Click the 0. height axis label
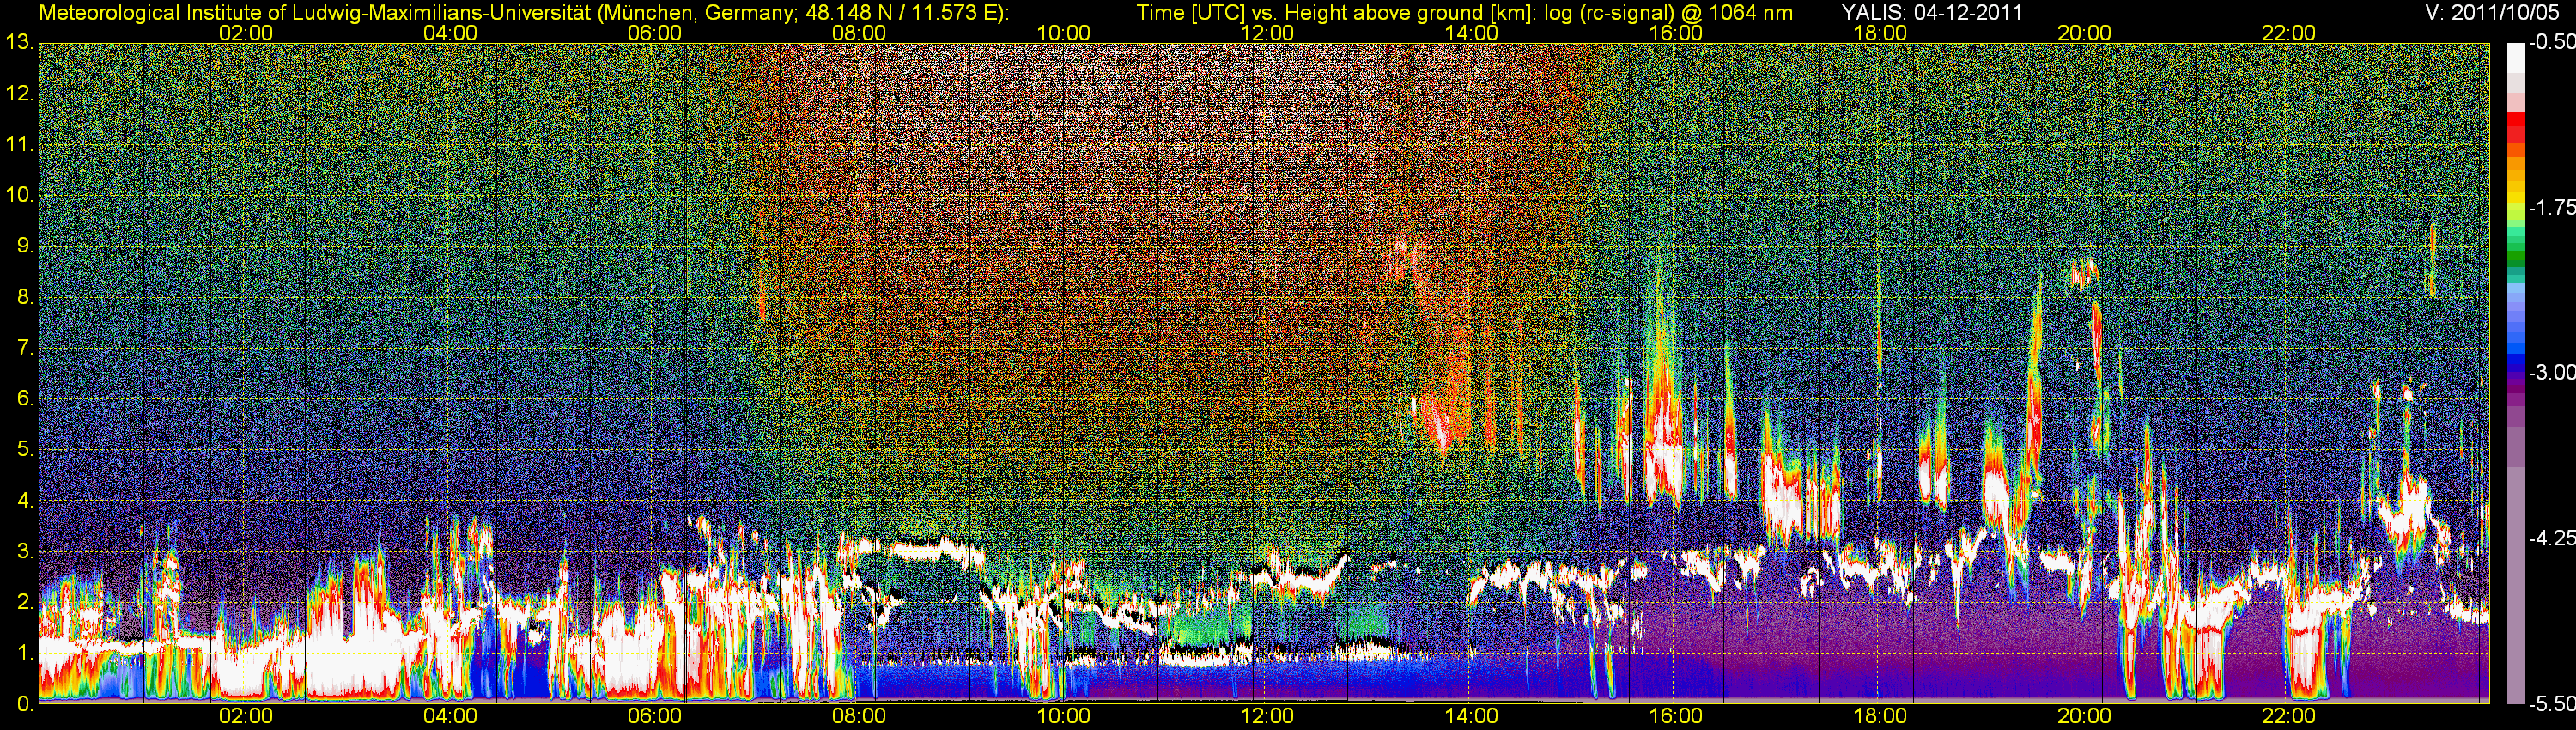2576x730 pixels. pos(25,703)
